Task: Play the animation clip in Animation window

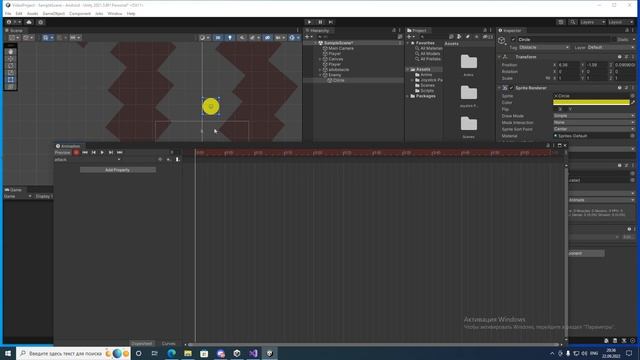Action: (102, 152)
